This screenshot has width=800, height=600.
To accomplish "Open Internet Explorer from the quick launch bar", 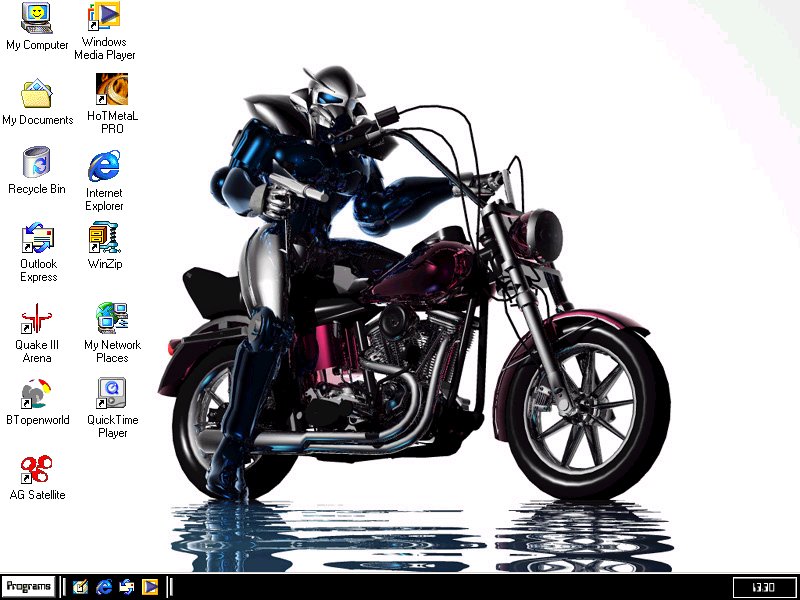I will [x=104, y=587].
